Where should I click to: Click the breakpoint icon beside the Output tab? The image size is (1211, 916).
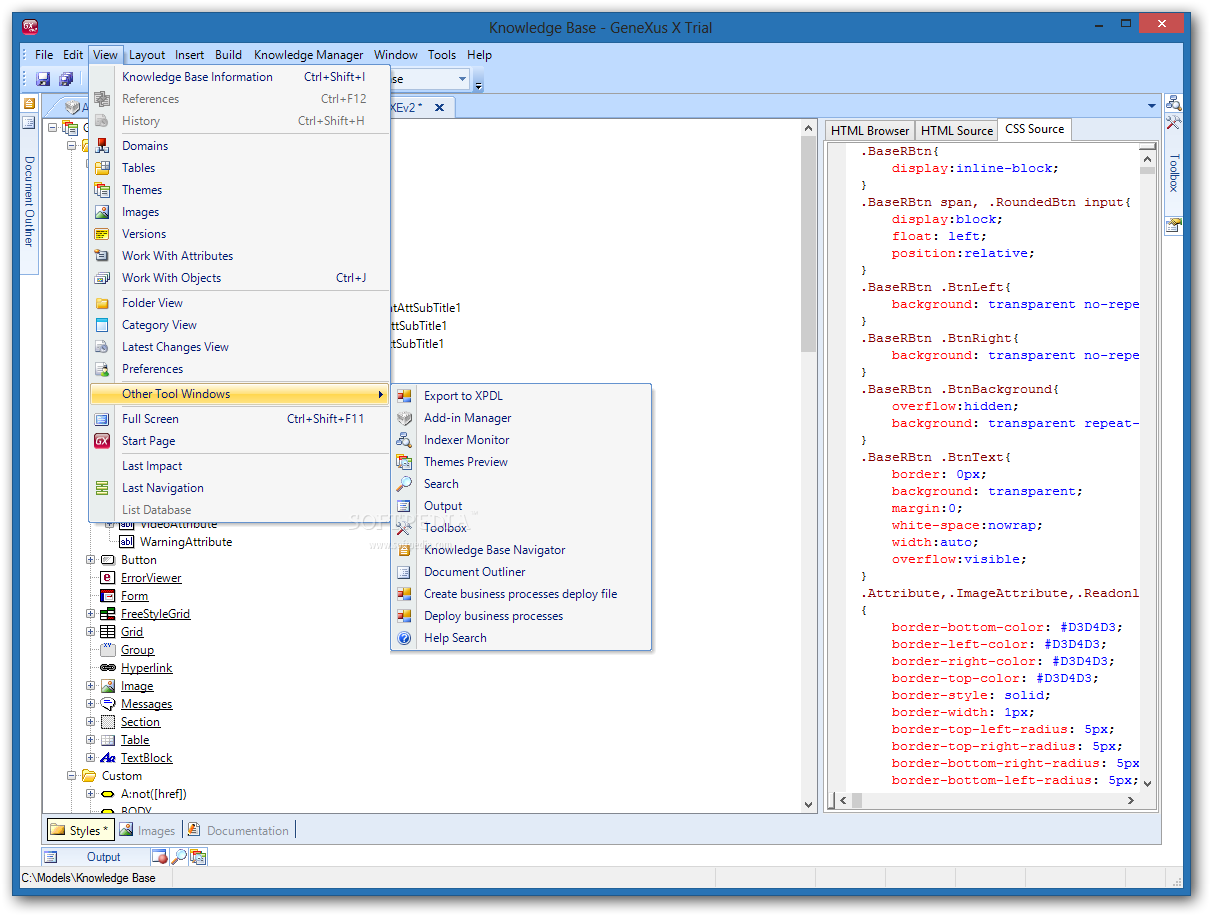[x=160, y=857]
